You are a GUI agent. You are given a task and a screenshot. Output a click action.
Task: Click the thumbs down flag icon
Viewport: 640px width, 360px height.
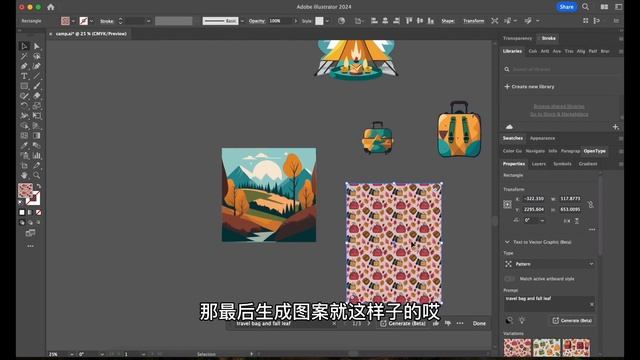(x=448, y=323)
